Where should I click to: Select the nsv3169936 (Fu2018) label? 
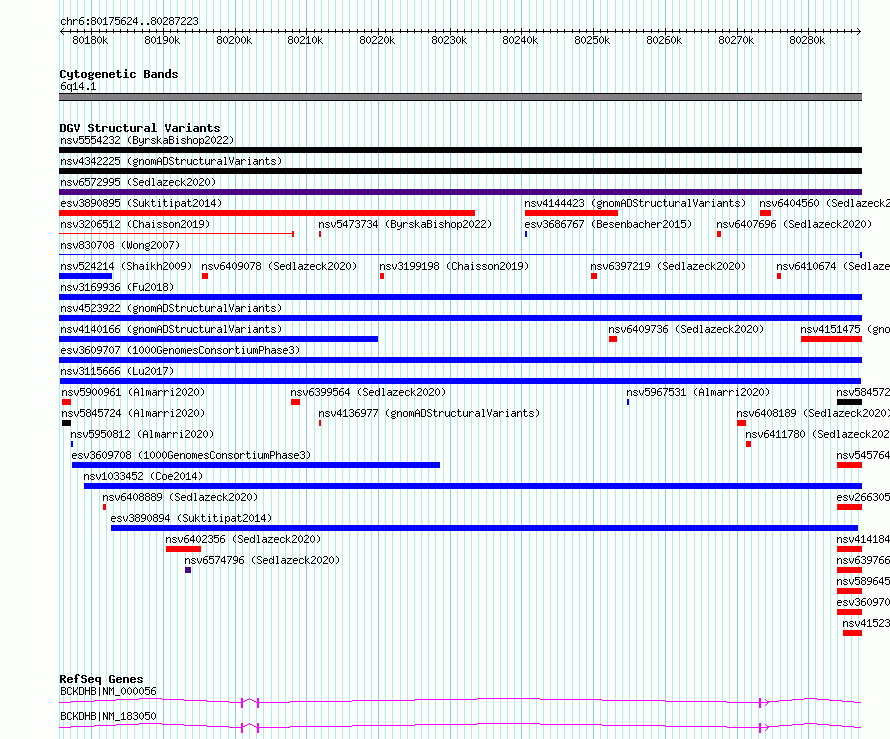point(117,287)
